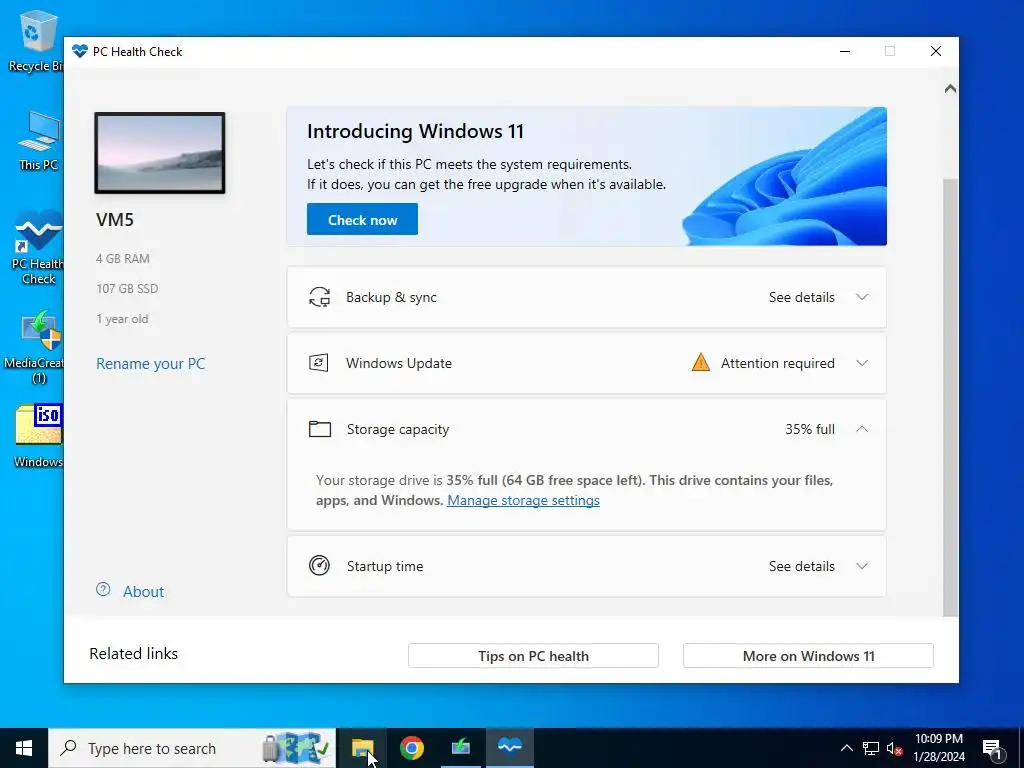Viewport: 1024px width, 768px height.
Task: Show hidden system tray icons
Action: tap(846, 748)
